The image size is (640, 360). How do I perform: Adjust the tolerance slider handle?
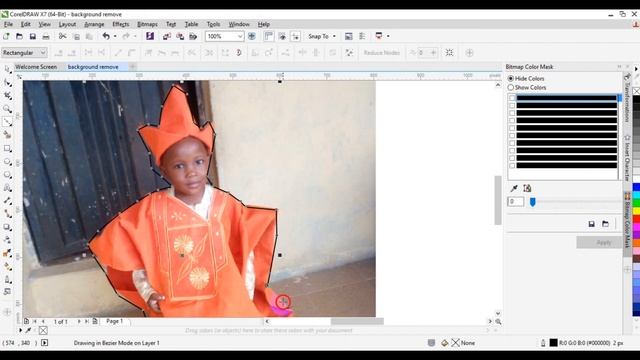coord(532,201)
